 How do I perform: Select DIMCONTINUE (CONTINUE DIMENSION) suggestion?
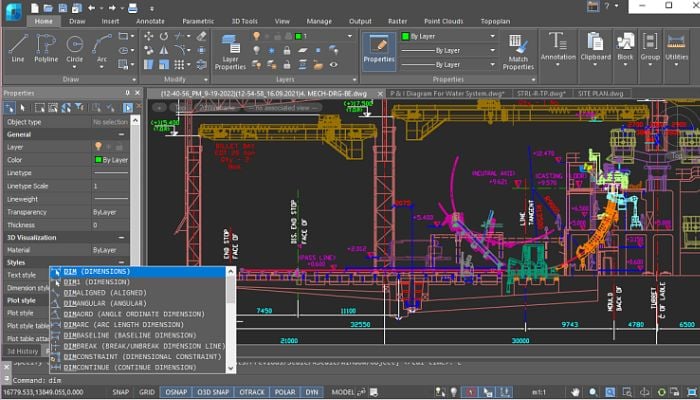point(138,367)
